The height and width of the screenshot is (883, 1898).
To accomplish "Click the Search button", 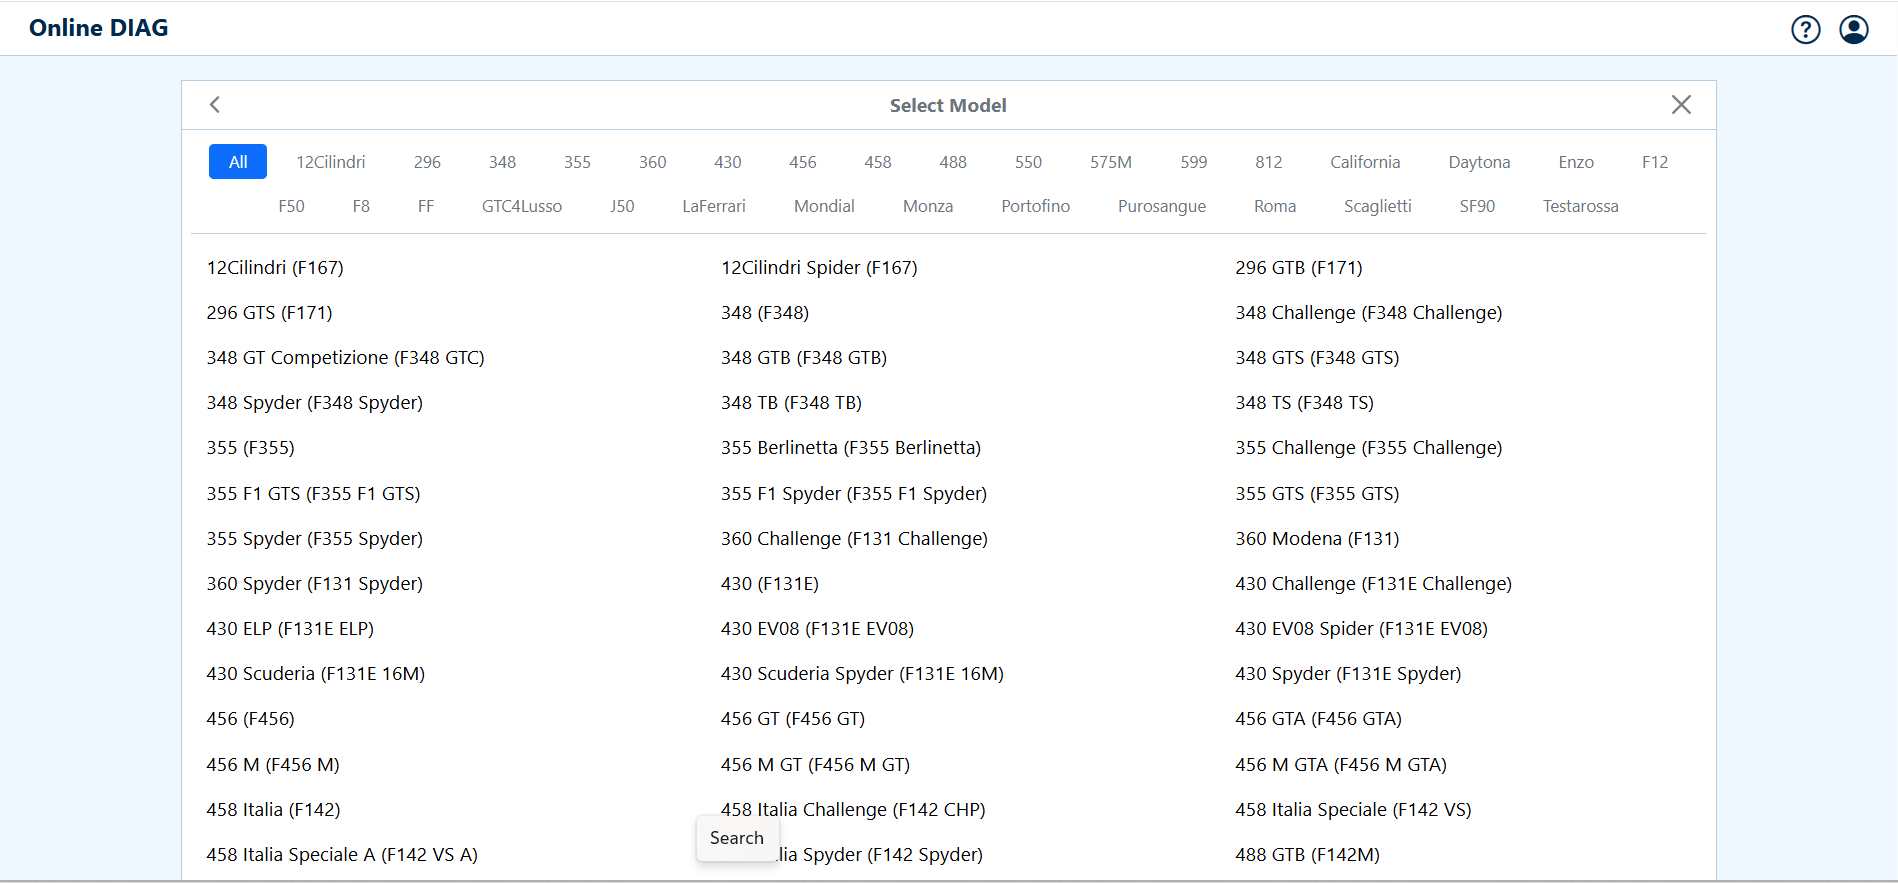I will pyautogui.click(x=736, y=838).
